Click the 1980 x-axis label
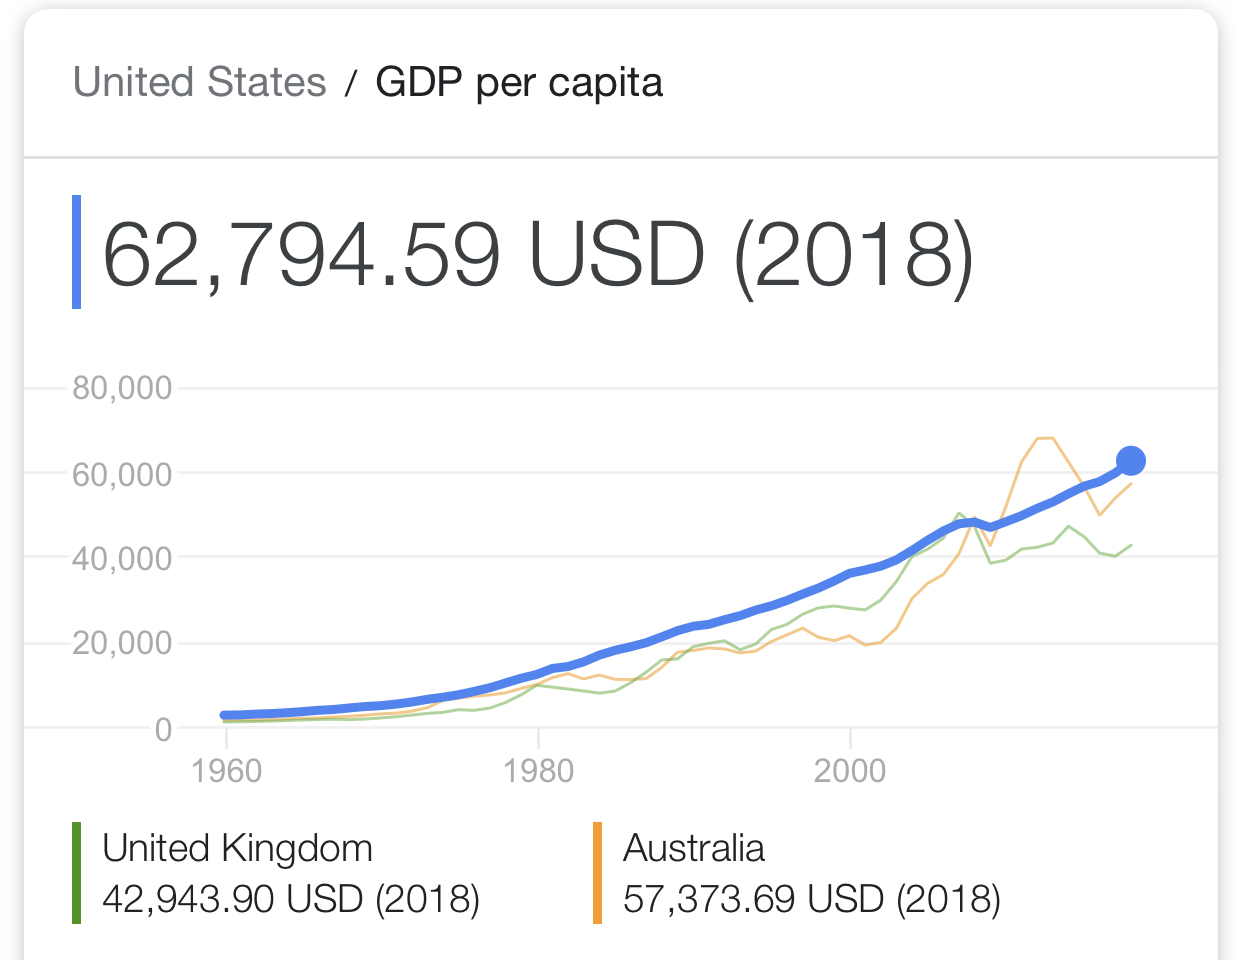The width and height of the screenshot is (1242, 960). point(539,771)
